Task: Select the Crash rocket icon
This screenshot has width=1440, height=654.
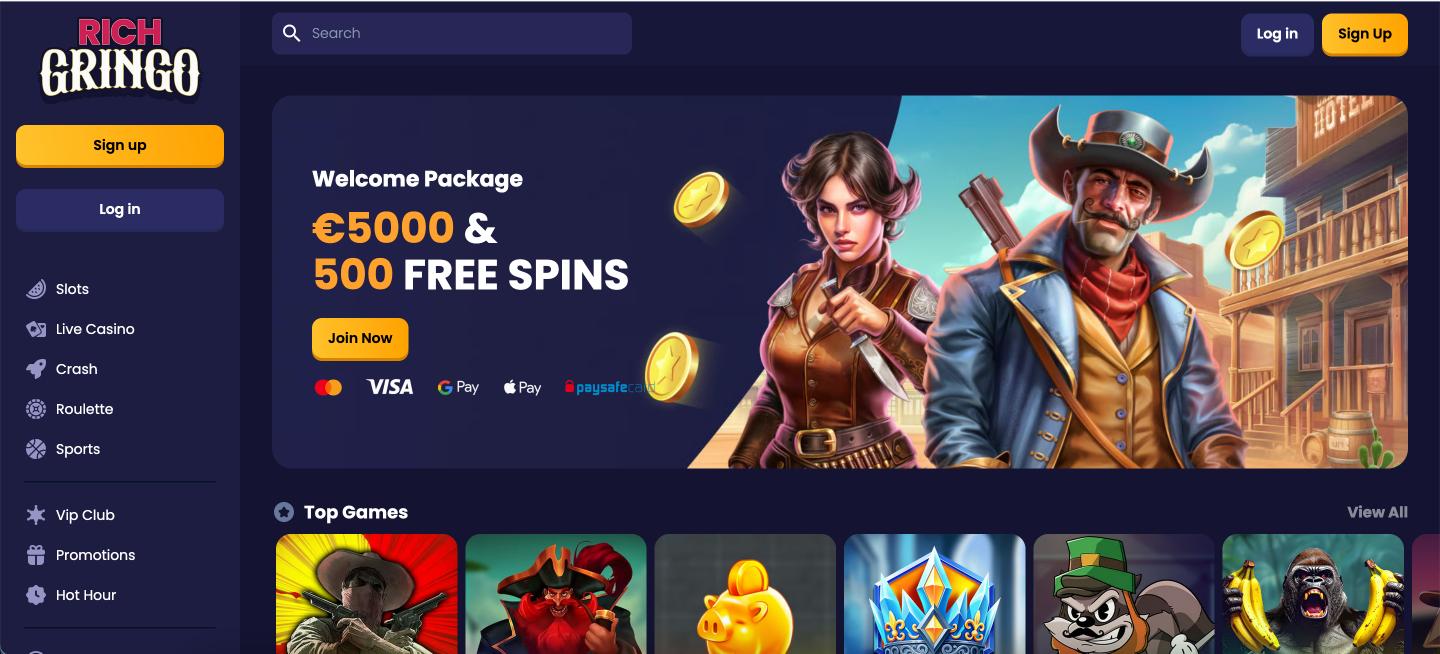Action: [36, 369]
